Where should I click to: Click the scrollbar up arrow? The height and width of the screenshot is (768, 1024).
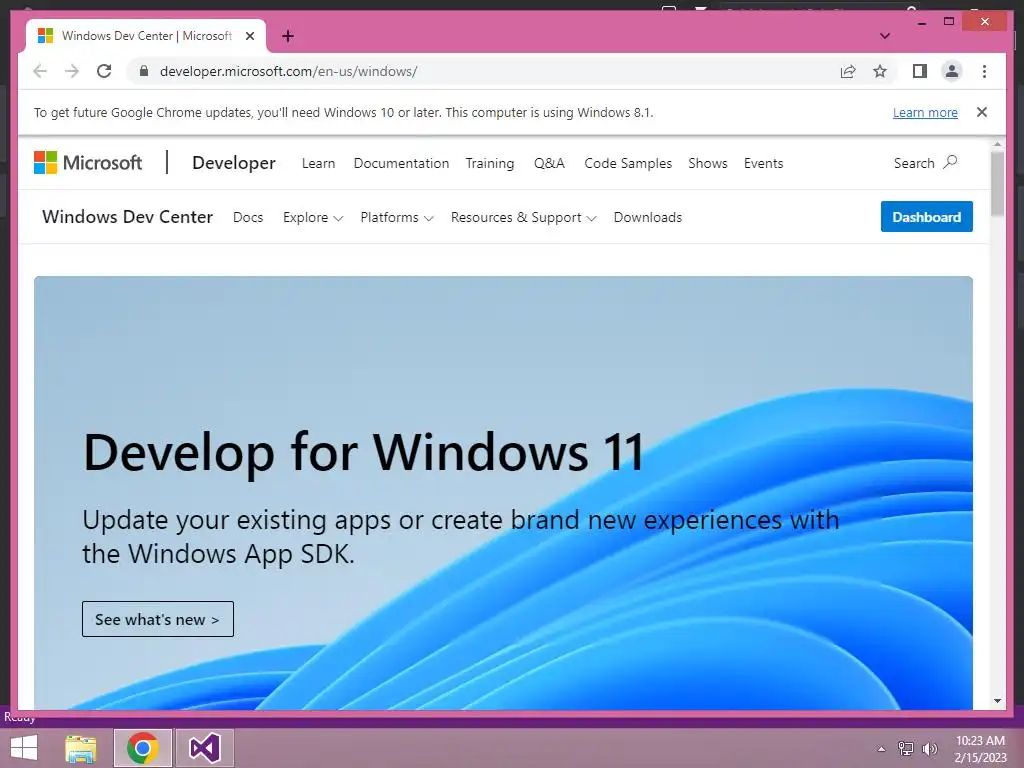[x=997, y=144]
